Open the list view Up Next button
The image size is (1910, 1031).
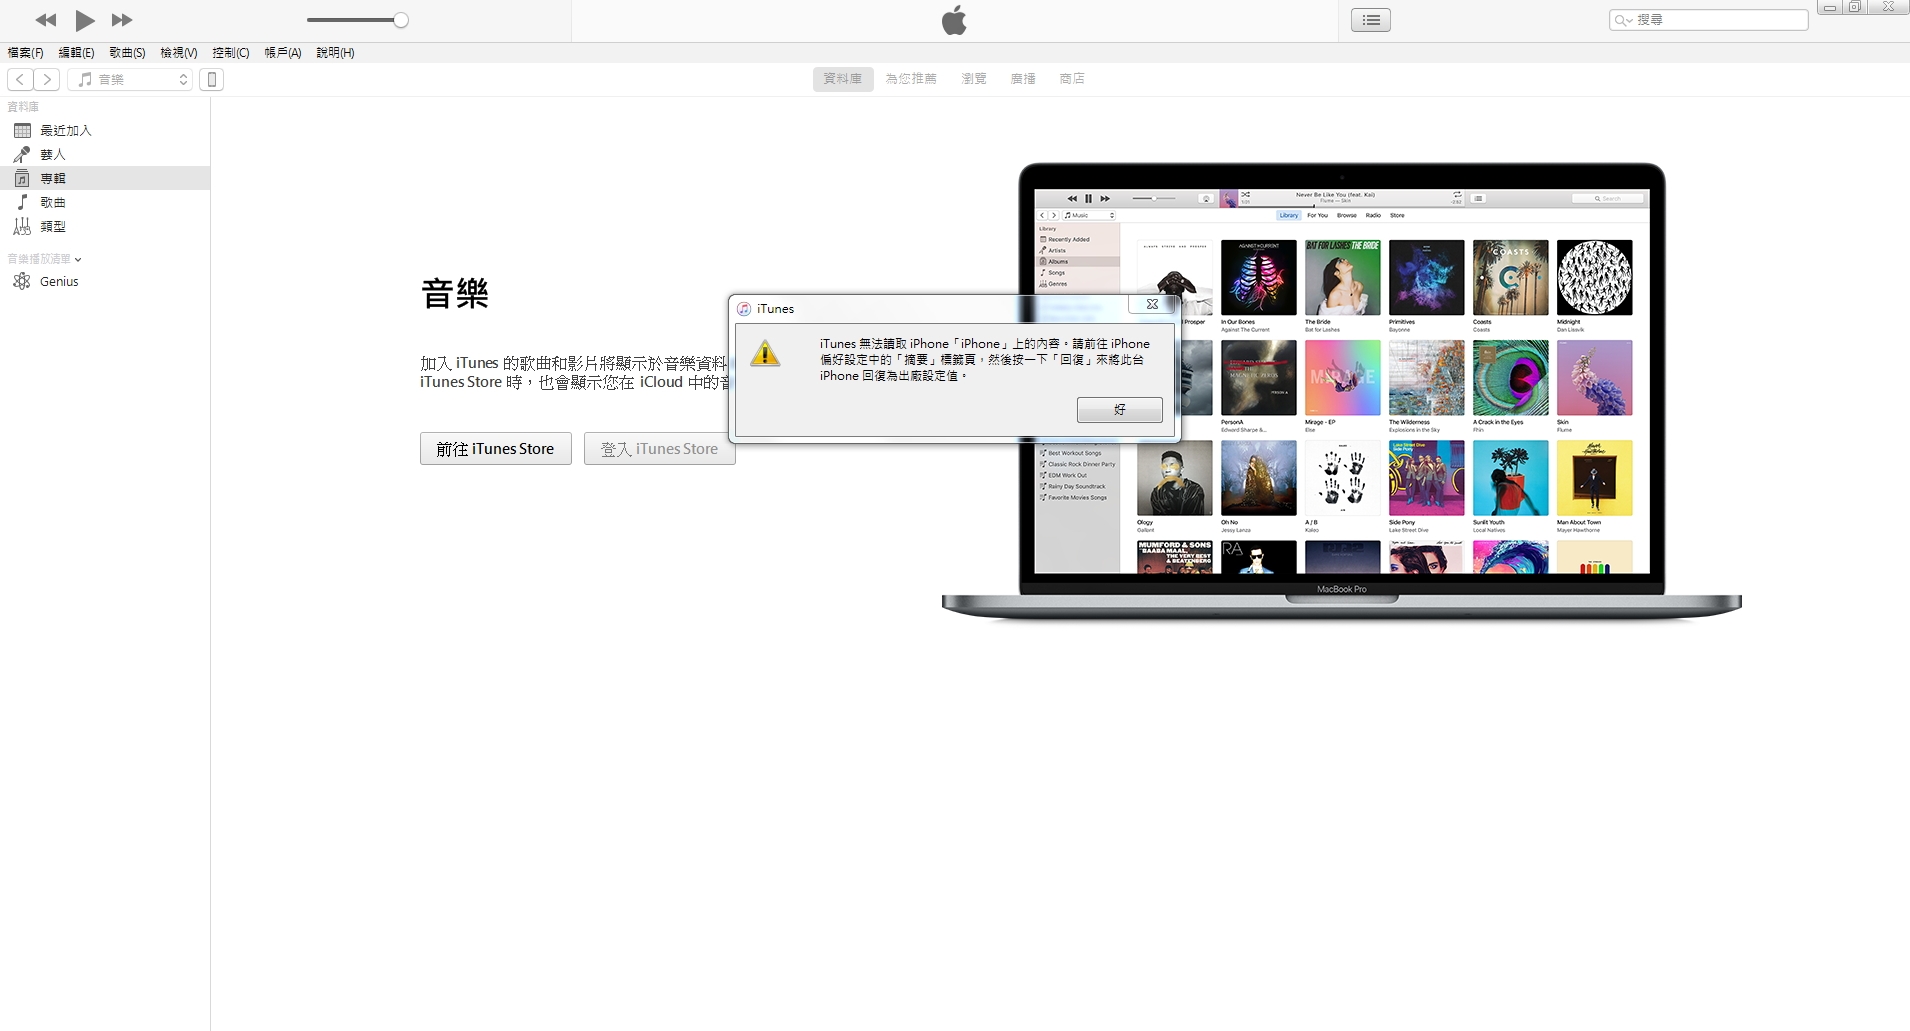[x=1371, y=20]
